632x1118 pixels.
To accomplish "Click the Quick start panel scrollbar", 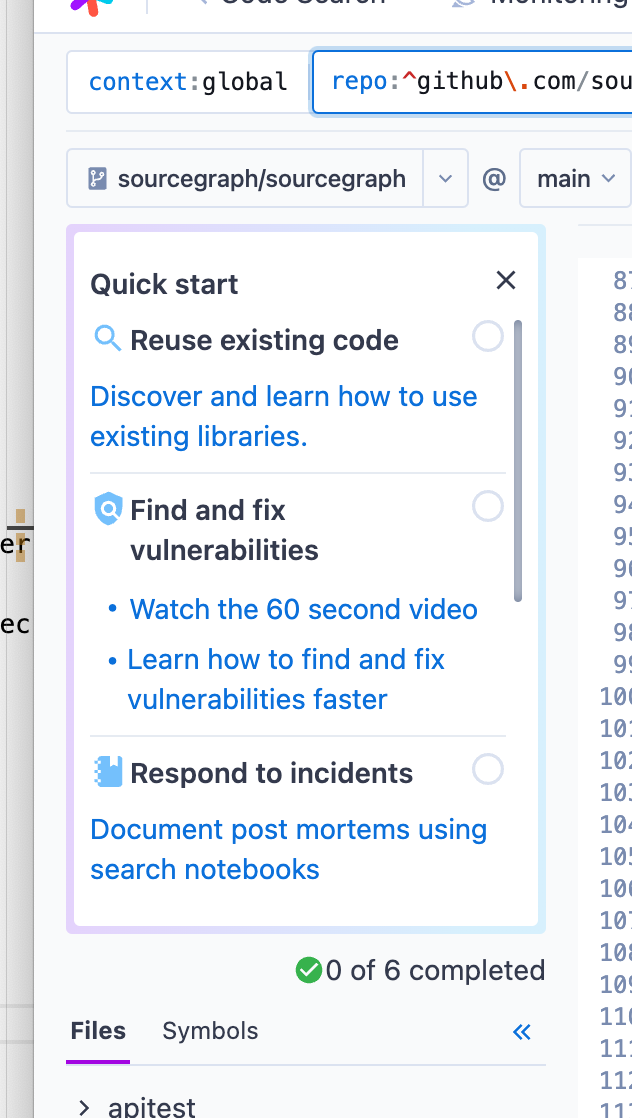I will tap(518, 461).
